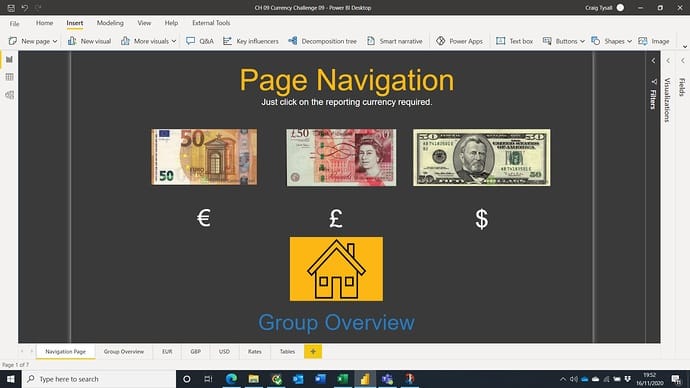Click the dollar banknote image

481,157
